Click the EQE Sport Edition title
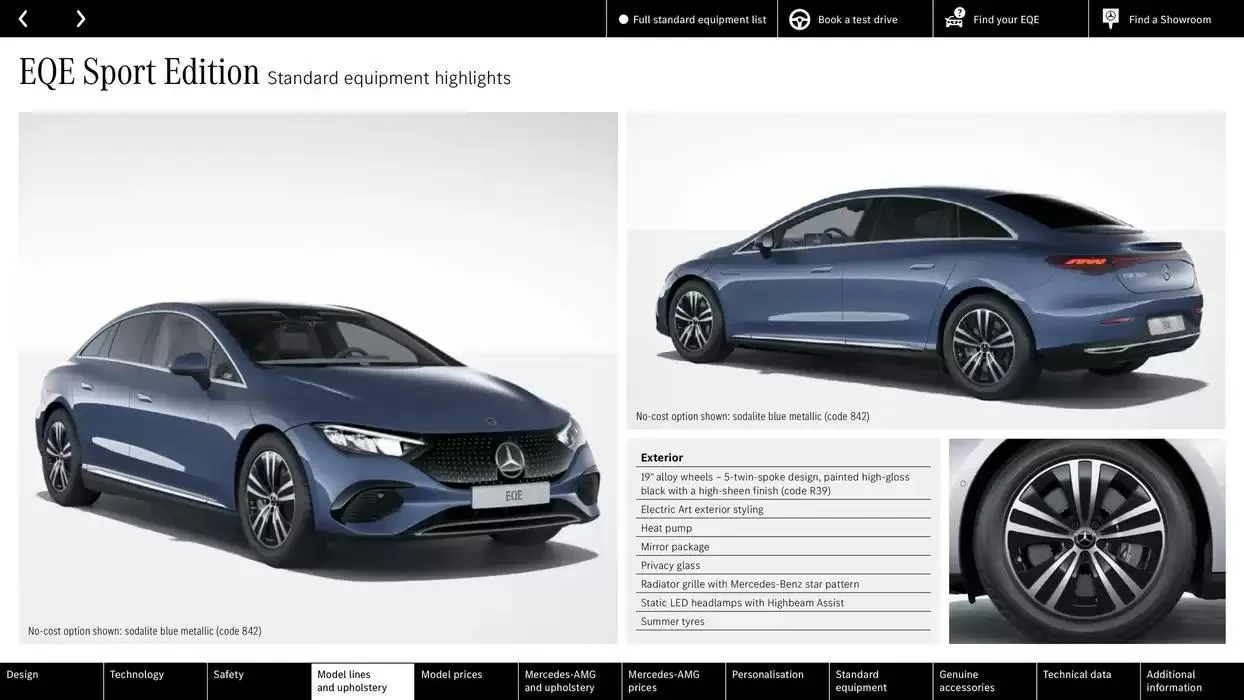Viewport: 1244px width, 700px height. 139,72
